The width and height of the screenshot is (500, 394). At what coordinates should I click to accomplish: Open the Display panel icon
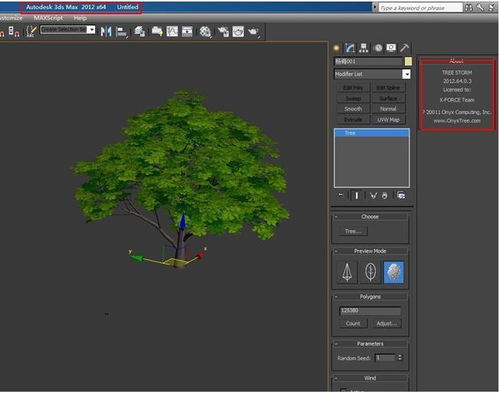[391, 48]
